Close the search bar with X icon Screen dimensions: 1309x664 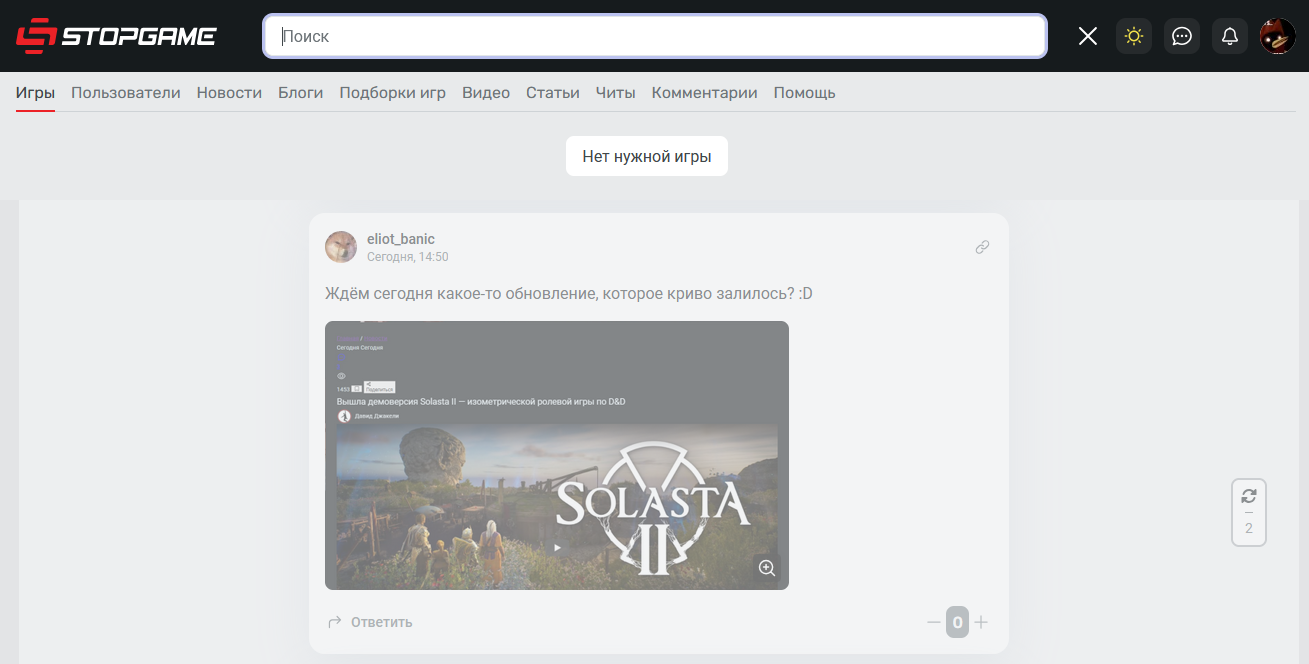[1088, 36]
